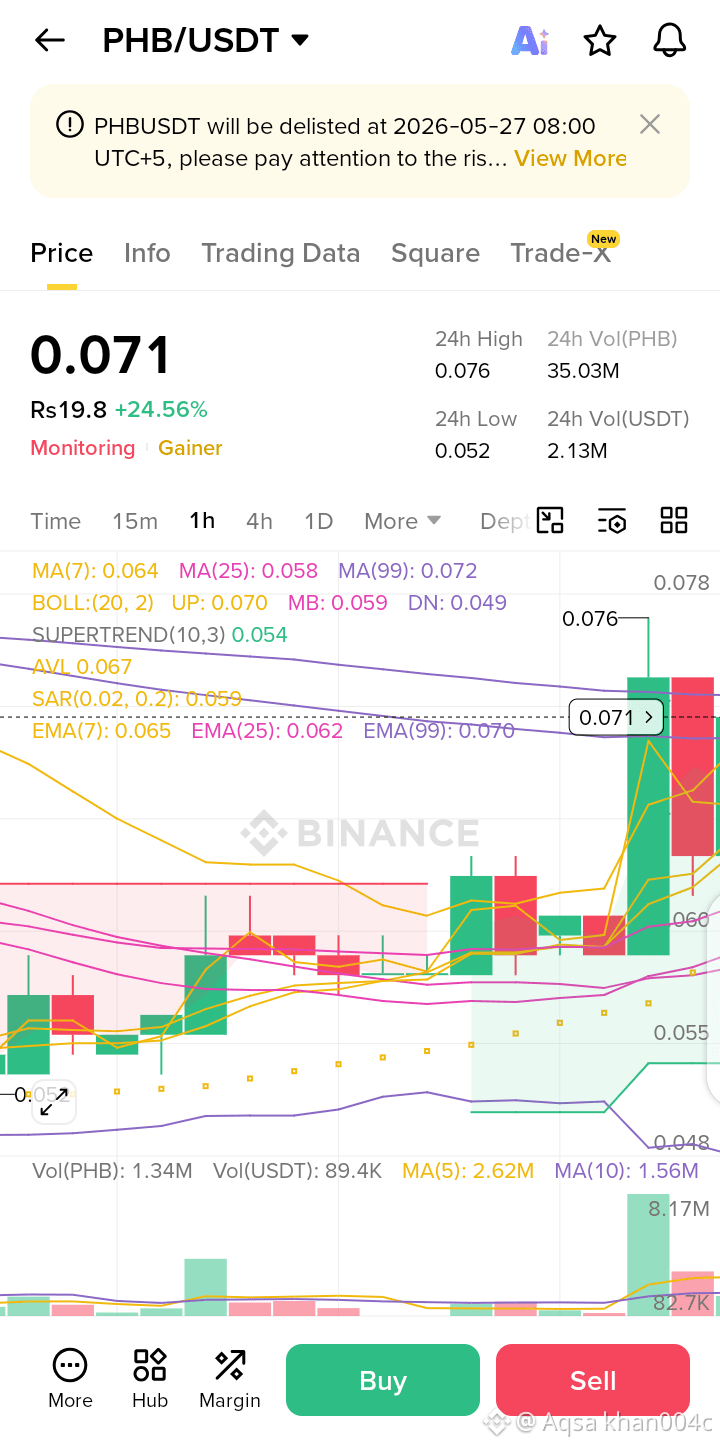Open the Depth chart option
Screen dimensions: 720x1447
coord(504,521)
